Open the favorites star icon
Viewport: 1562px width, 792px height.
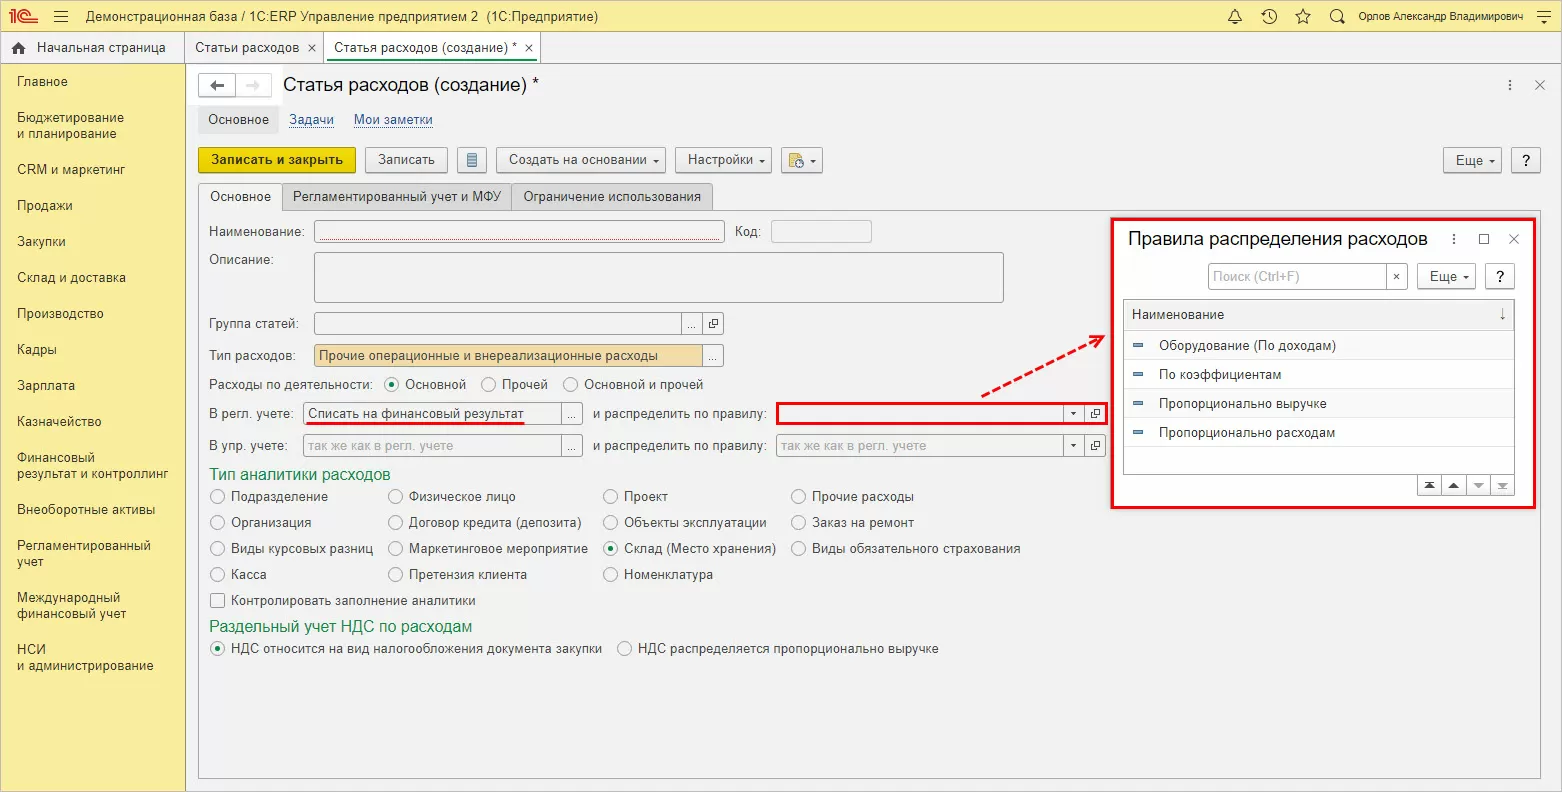click(x=1302, y=17)
